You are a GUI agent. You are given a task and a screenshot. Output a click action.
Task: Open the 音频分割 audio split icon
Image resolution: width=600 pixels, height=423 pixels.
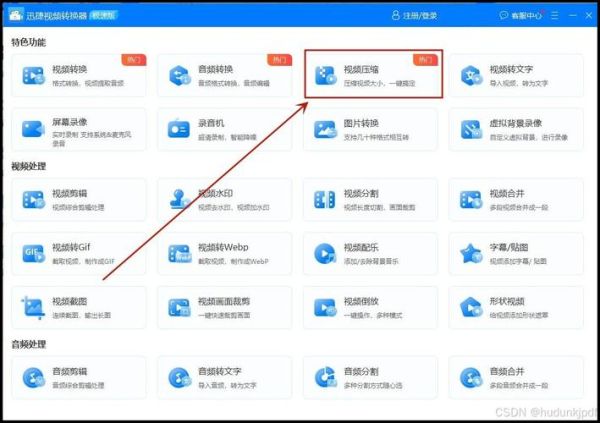pos(325,377)
